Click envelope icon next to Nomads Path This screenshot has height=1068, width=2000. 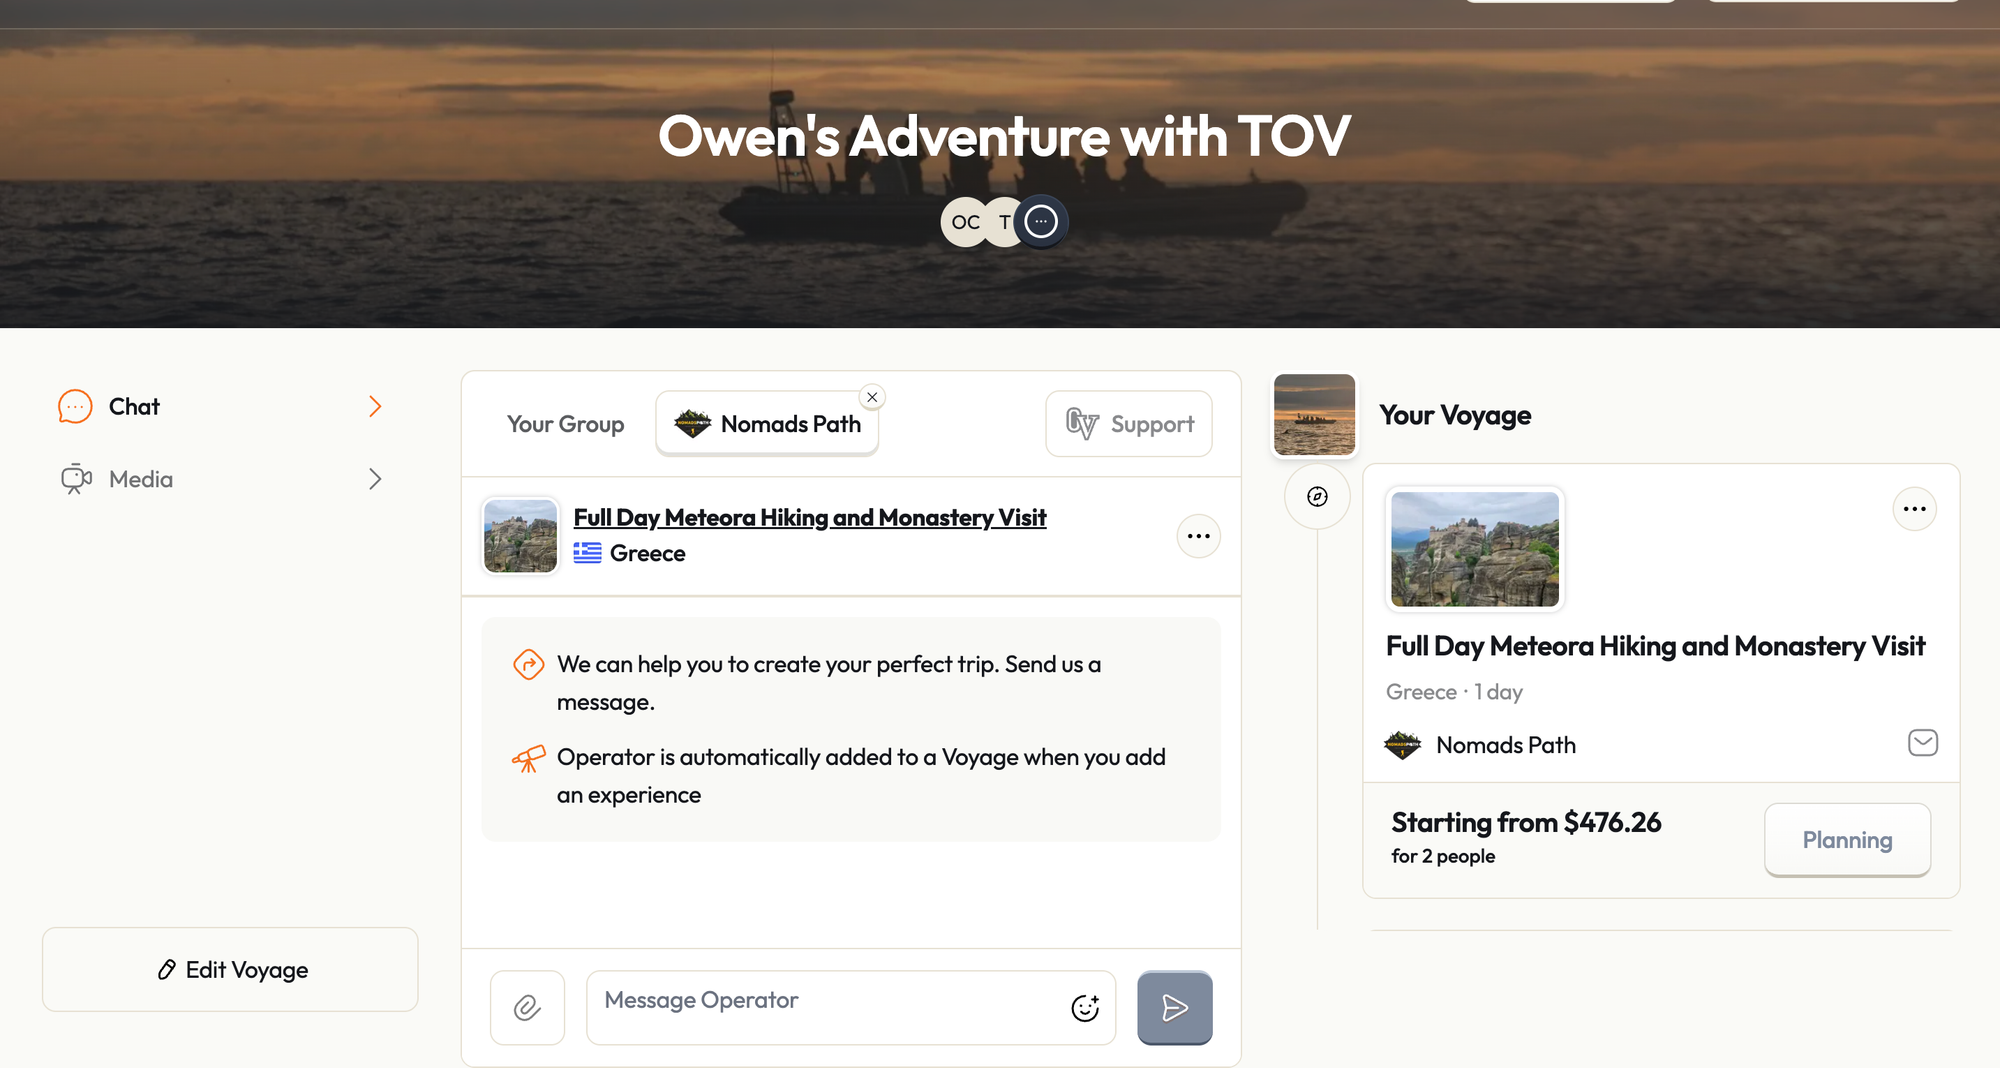pos(1922,743)
